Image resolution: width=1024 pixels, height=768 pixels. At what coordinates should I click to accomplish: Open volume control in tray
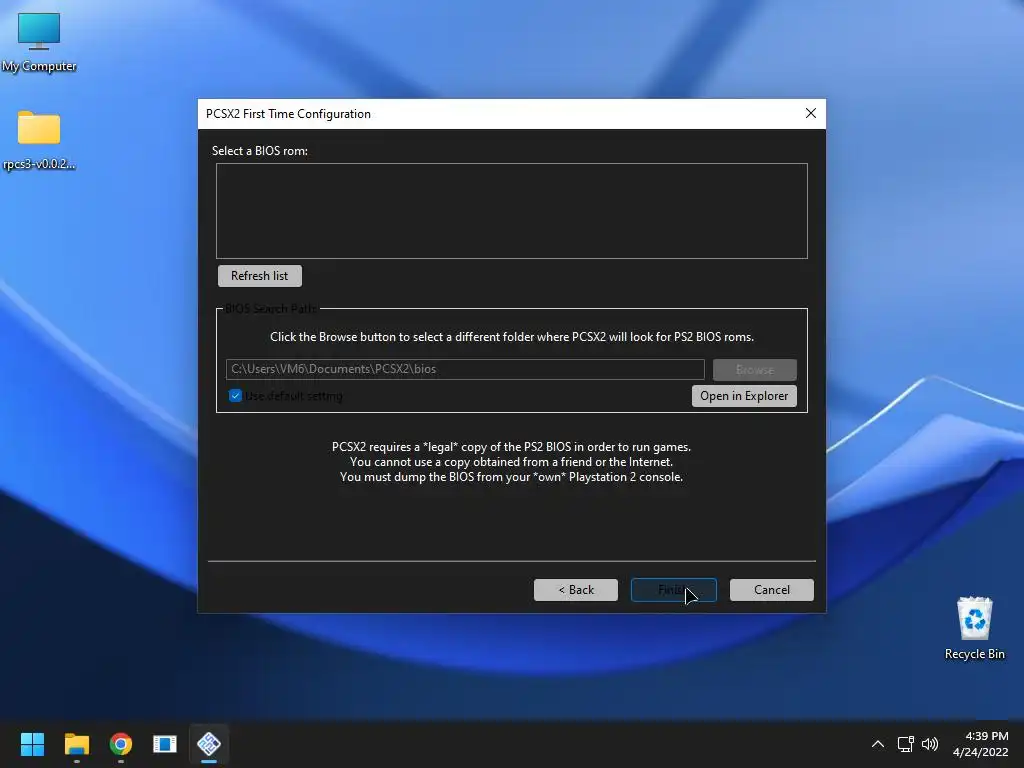[x=929, y=744]
